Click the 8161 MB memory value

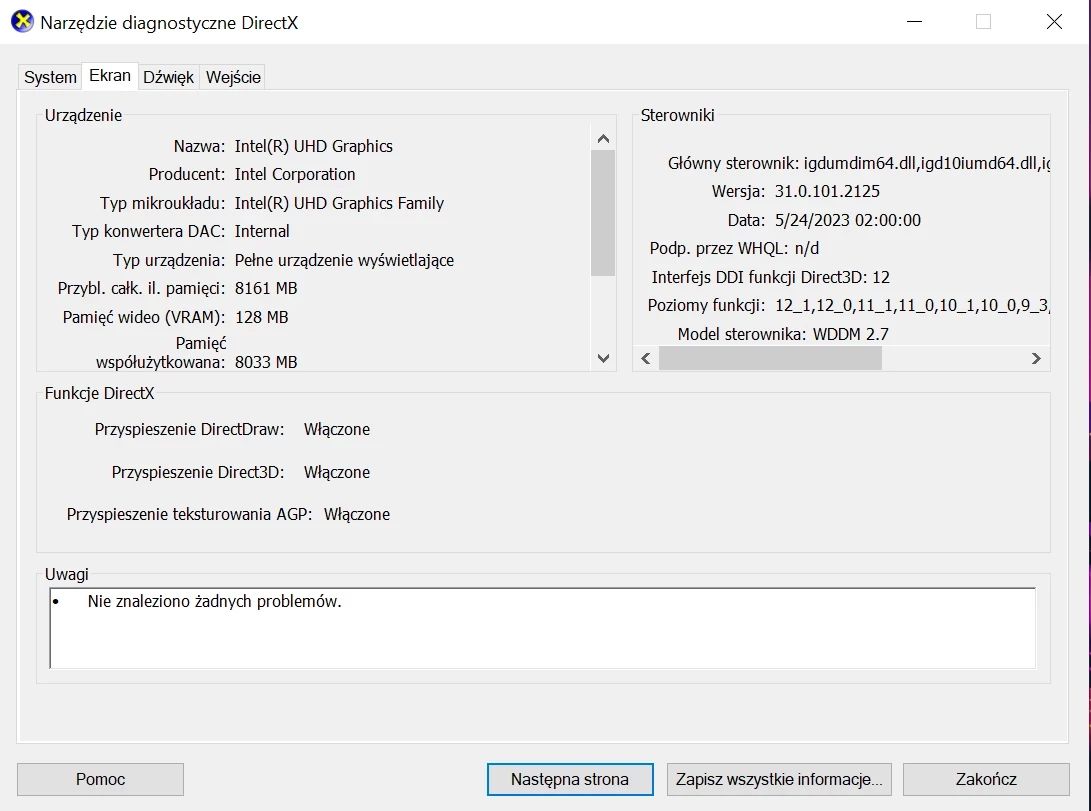(266, 288)
